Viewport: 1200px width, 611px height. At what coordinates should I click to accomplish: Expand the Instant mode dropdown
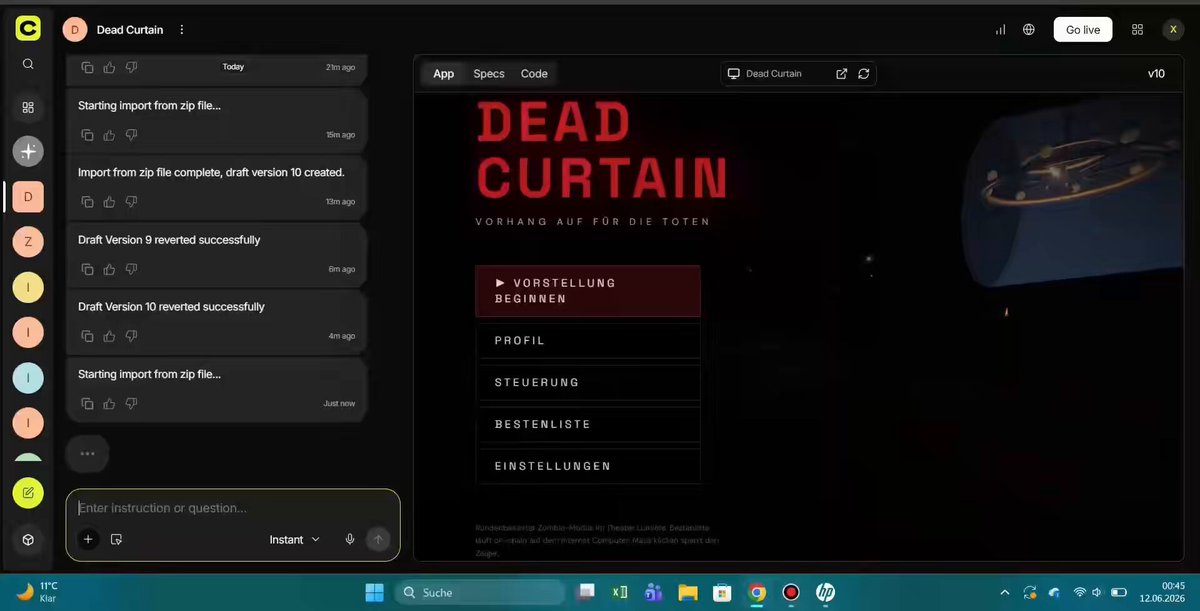(295, 539)
